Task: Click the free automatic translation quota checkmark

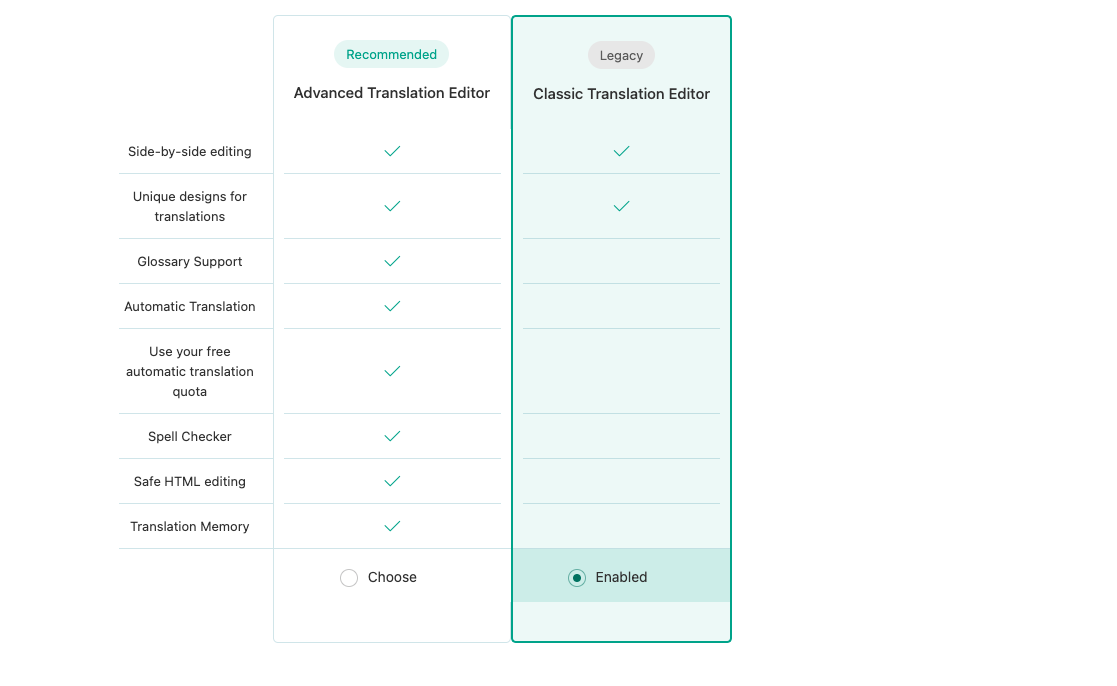Action: point(393,371)
